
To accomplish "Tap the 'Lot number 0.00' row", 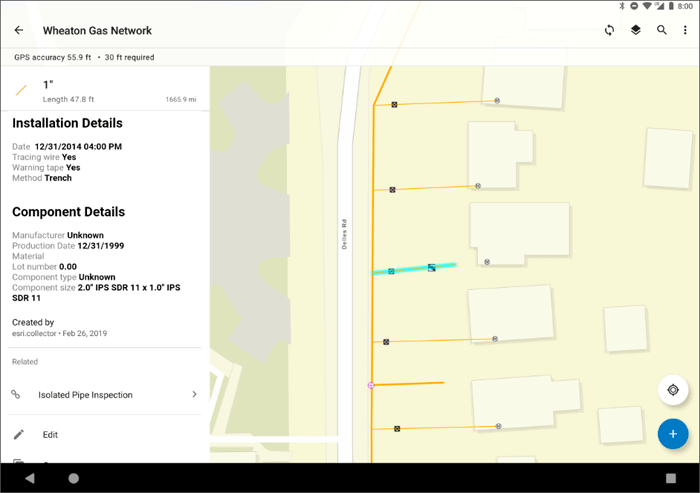I will 45,267.
